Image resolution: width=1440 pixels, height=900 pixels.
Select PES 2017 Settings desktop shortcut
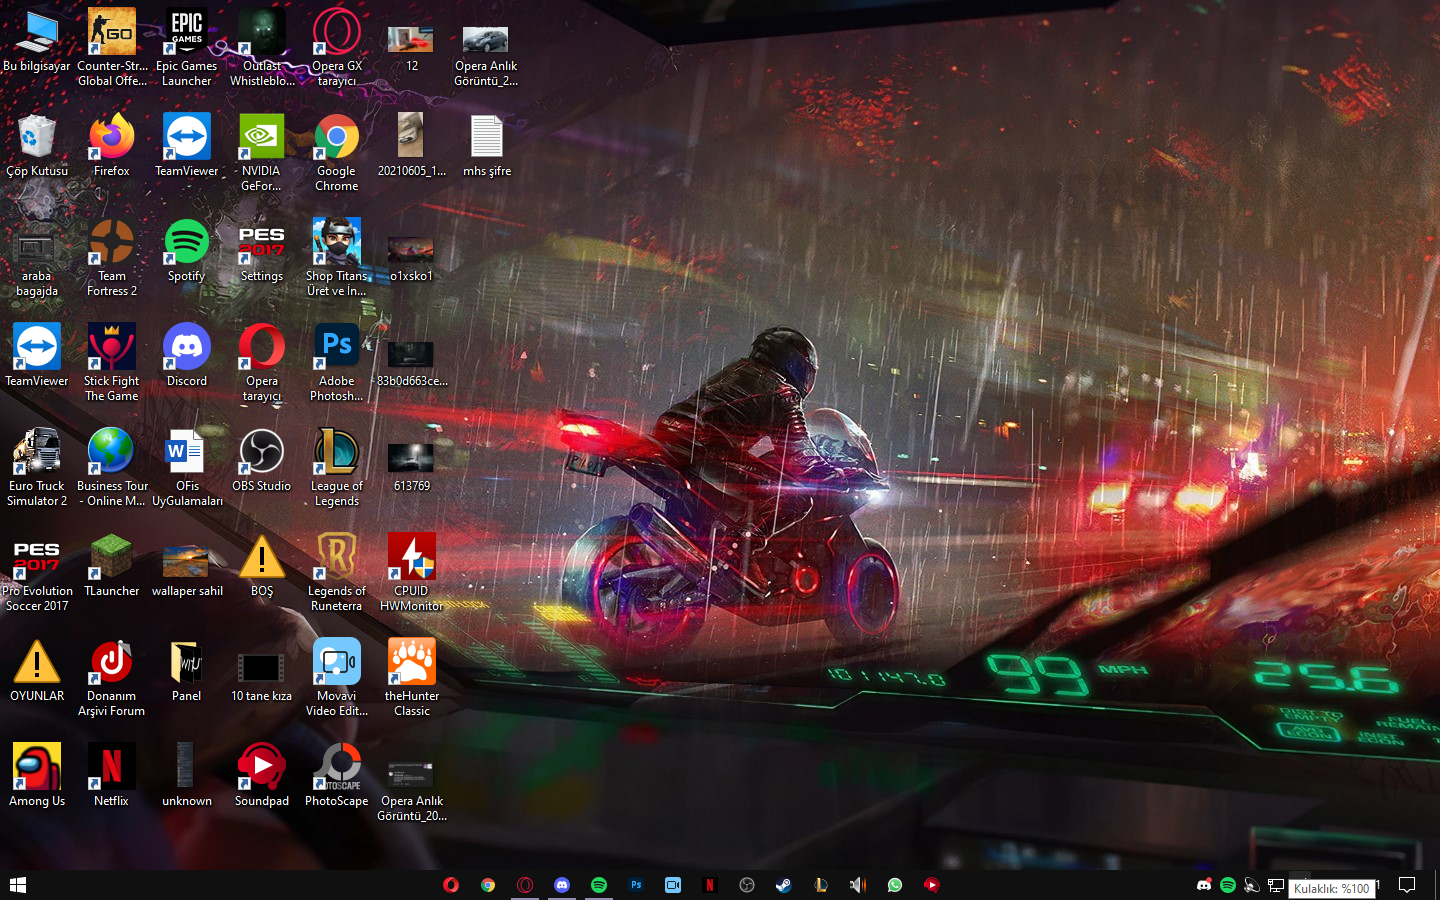point(262,252)
